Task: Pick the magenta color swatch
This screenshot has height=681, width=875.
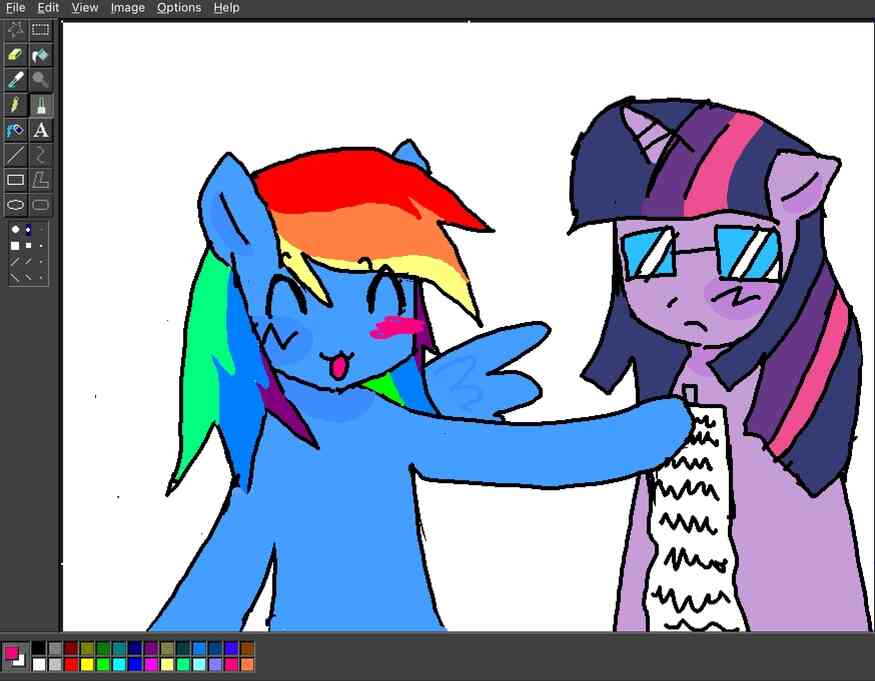Action: point(151,664)
